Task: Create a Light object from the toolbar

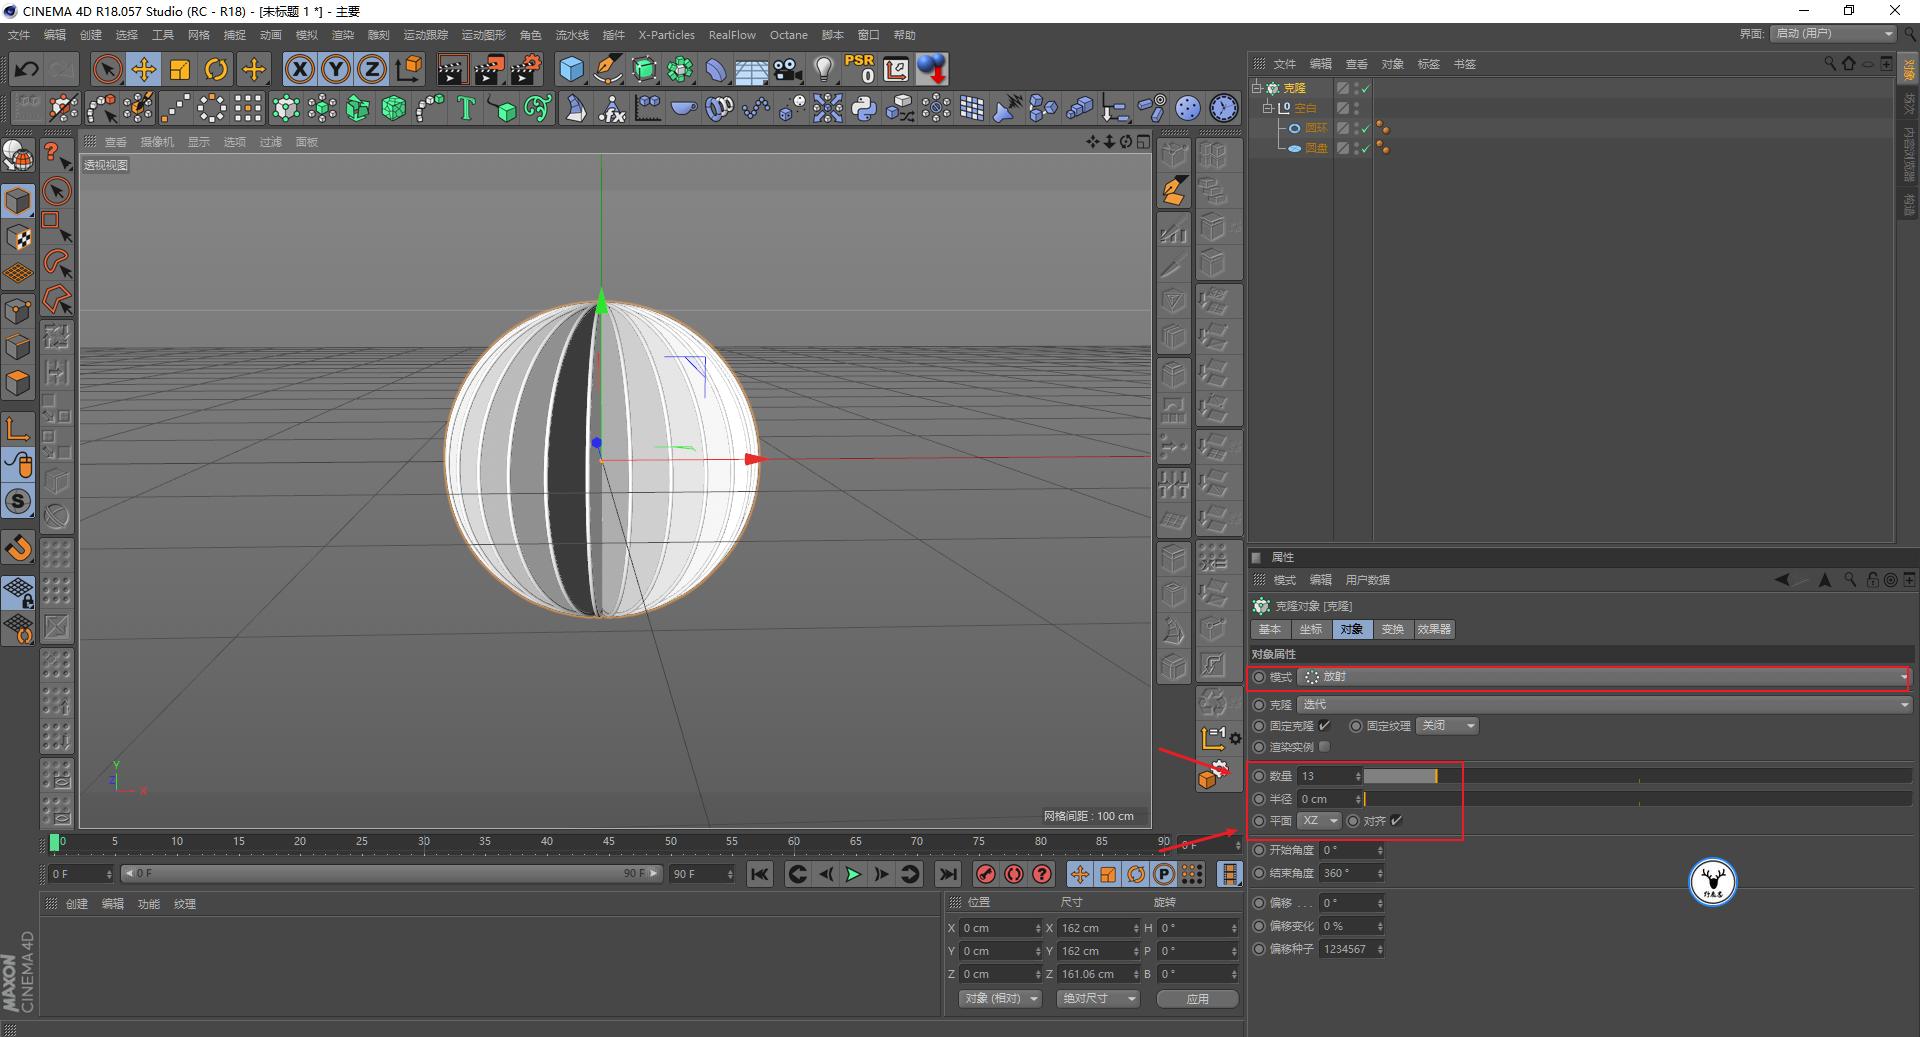Action: (x=822, y=69)
